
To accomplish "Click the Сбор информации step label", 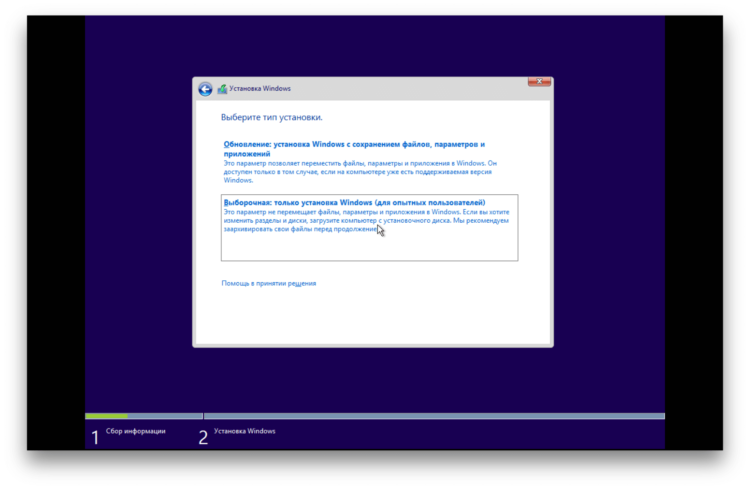I will click(135, 431).
